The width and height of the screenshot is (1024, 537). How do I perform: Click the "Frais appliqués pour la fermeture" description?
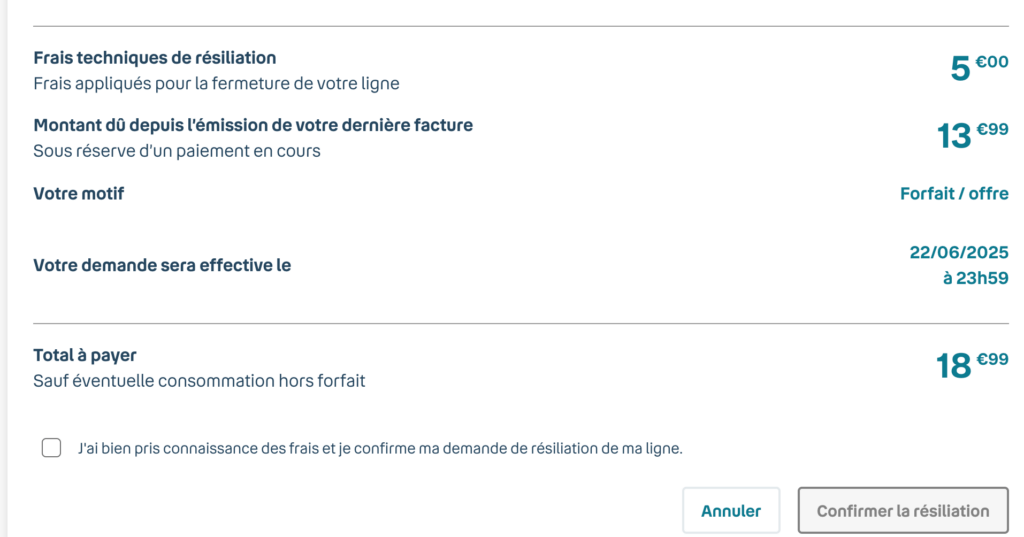pyautogui.click(x=216, y=84)
